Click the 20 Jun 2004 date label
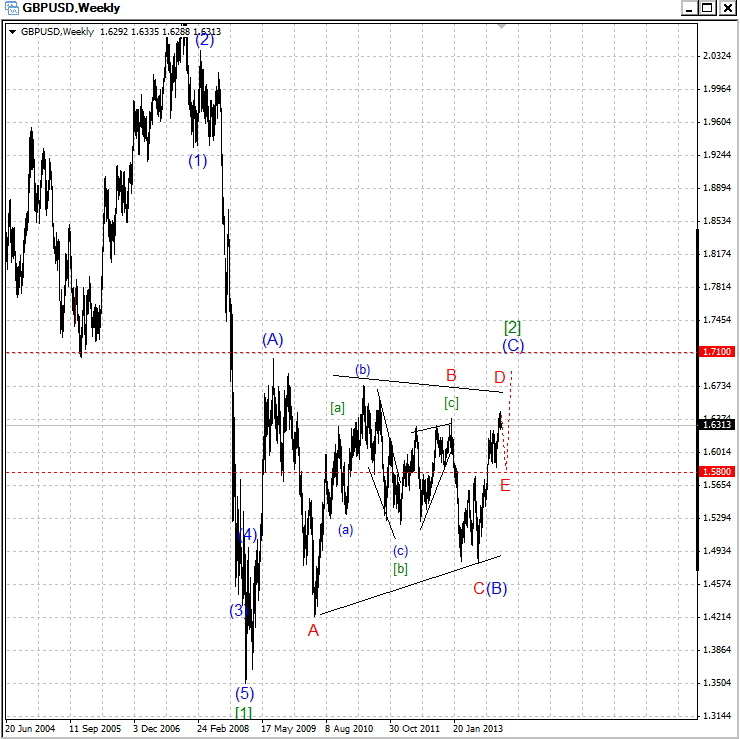740x739 pixels. click(x=30, y=729)
